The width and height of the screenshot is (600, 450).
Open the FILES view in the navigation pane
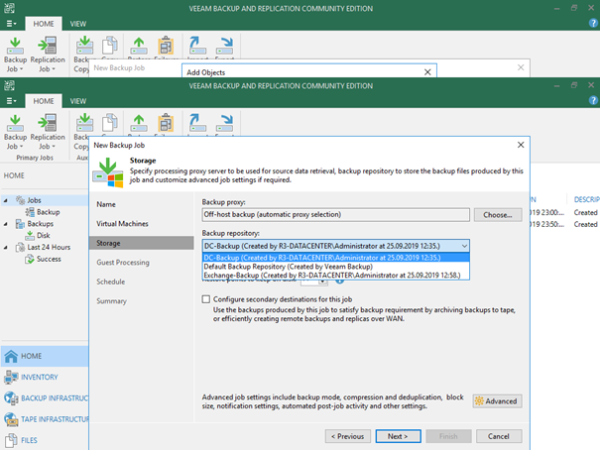11,439
